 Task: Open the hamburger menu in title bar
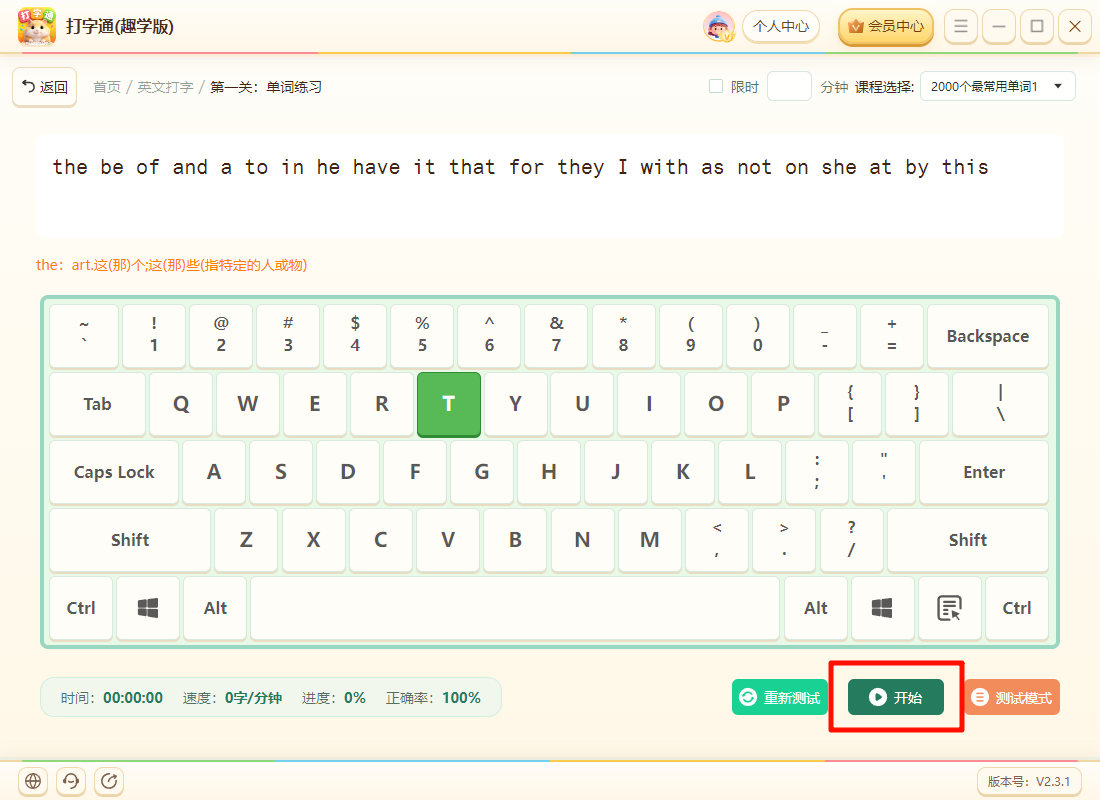coord(960,27)
